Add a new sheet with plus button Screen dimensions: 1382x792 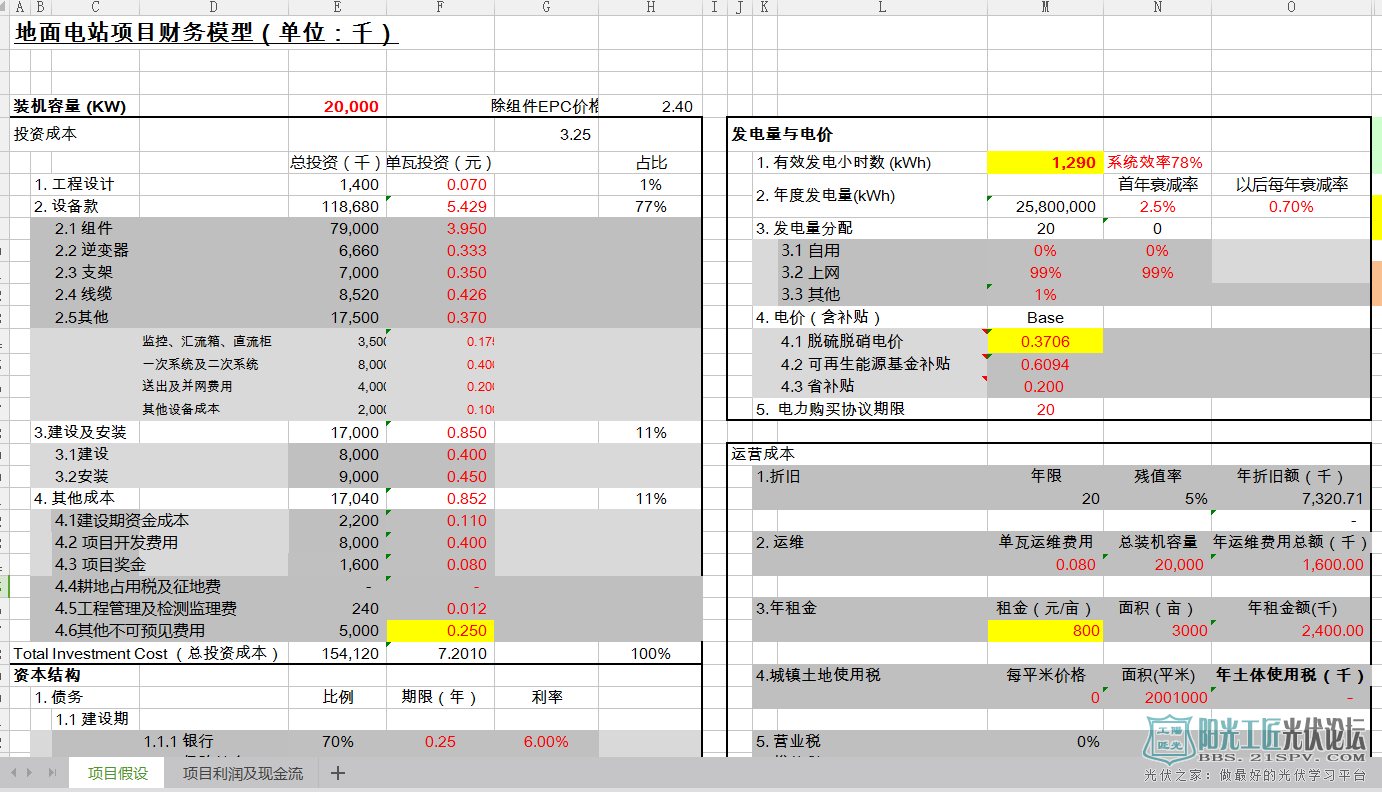click(338, 773)
